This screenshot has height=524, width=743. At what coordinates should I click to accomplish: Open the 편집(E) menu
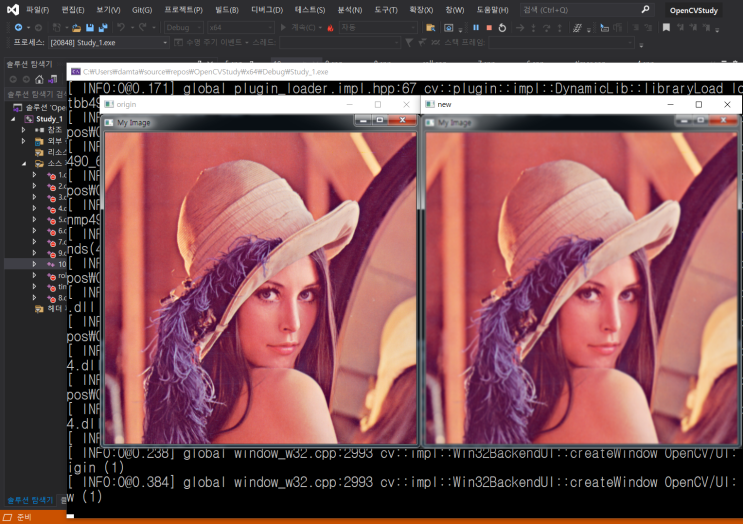(73, 10)
